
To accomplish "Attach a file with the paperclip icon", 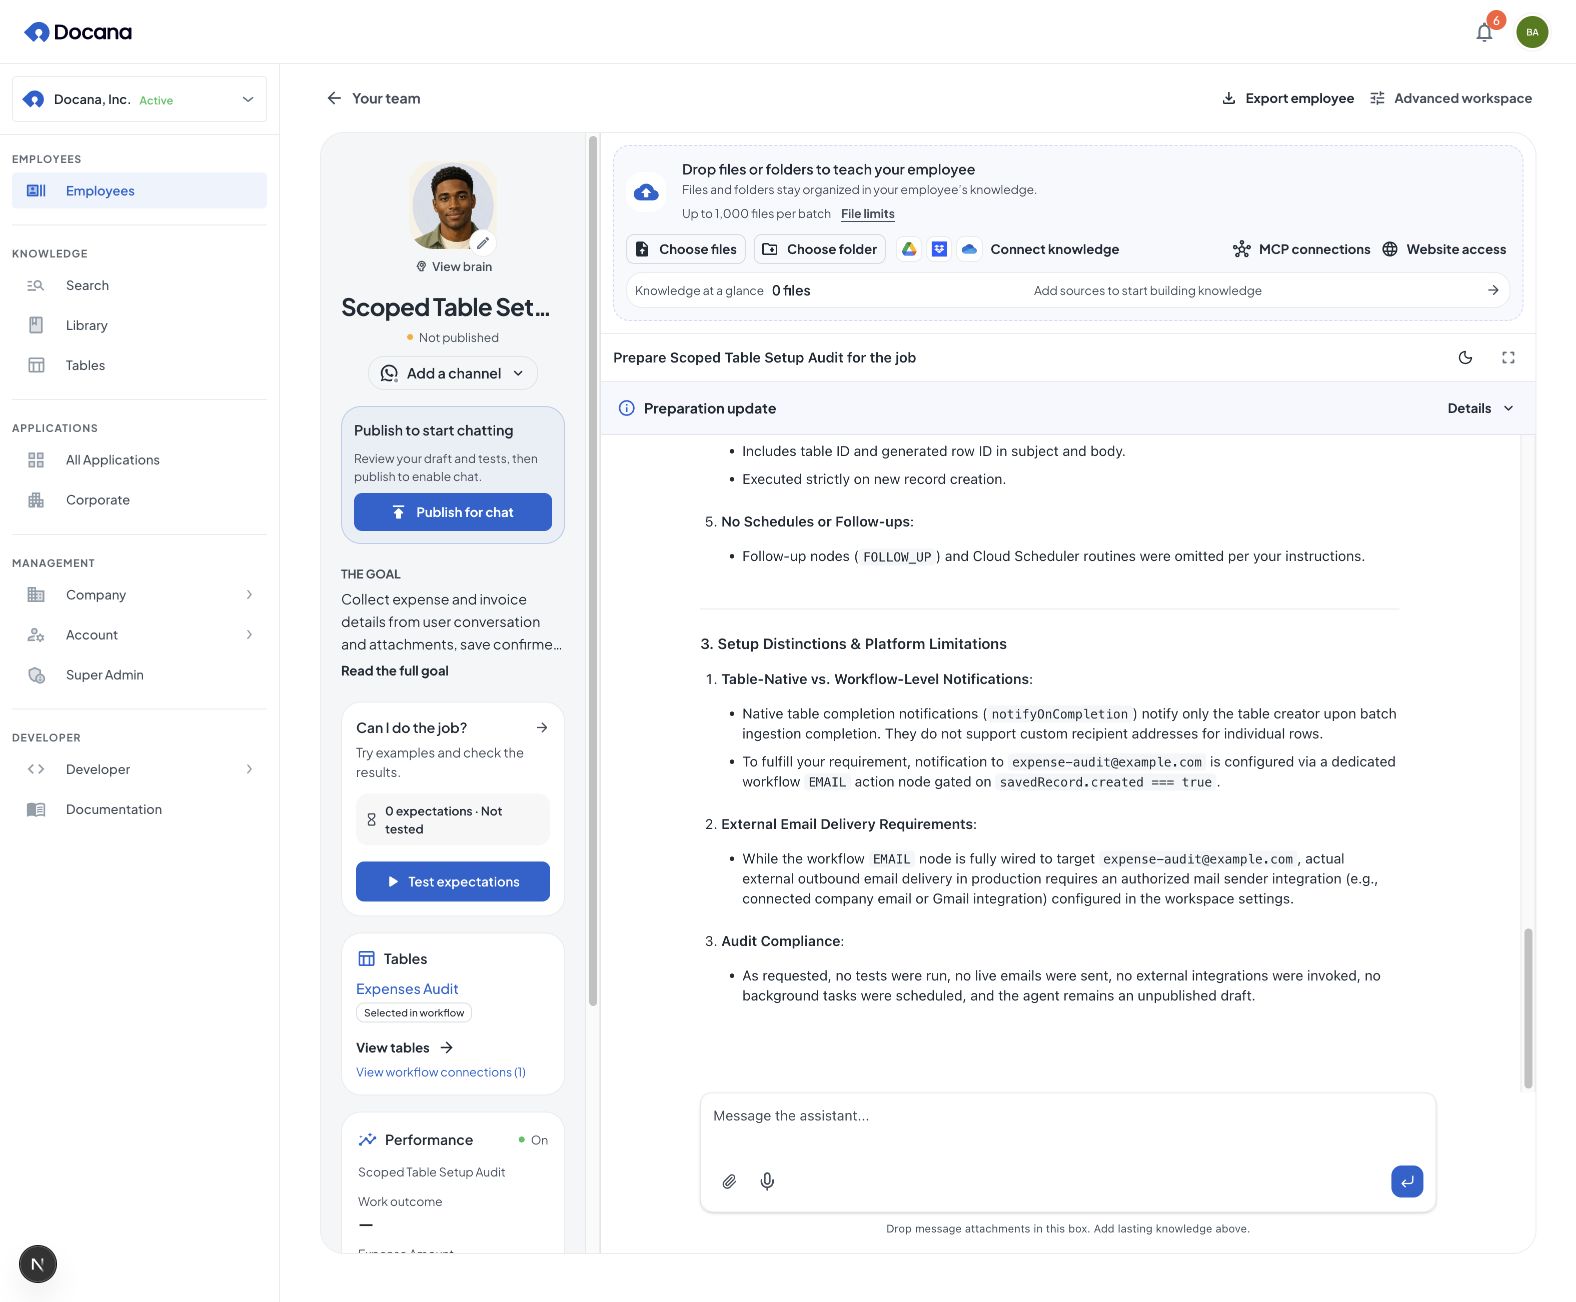I will (x=729, y=1181).
